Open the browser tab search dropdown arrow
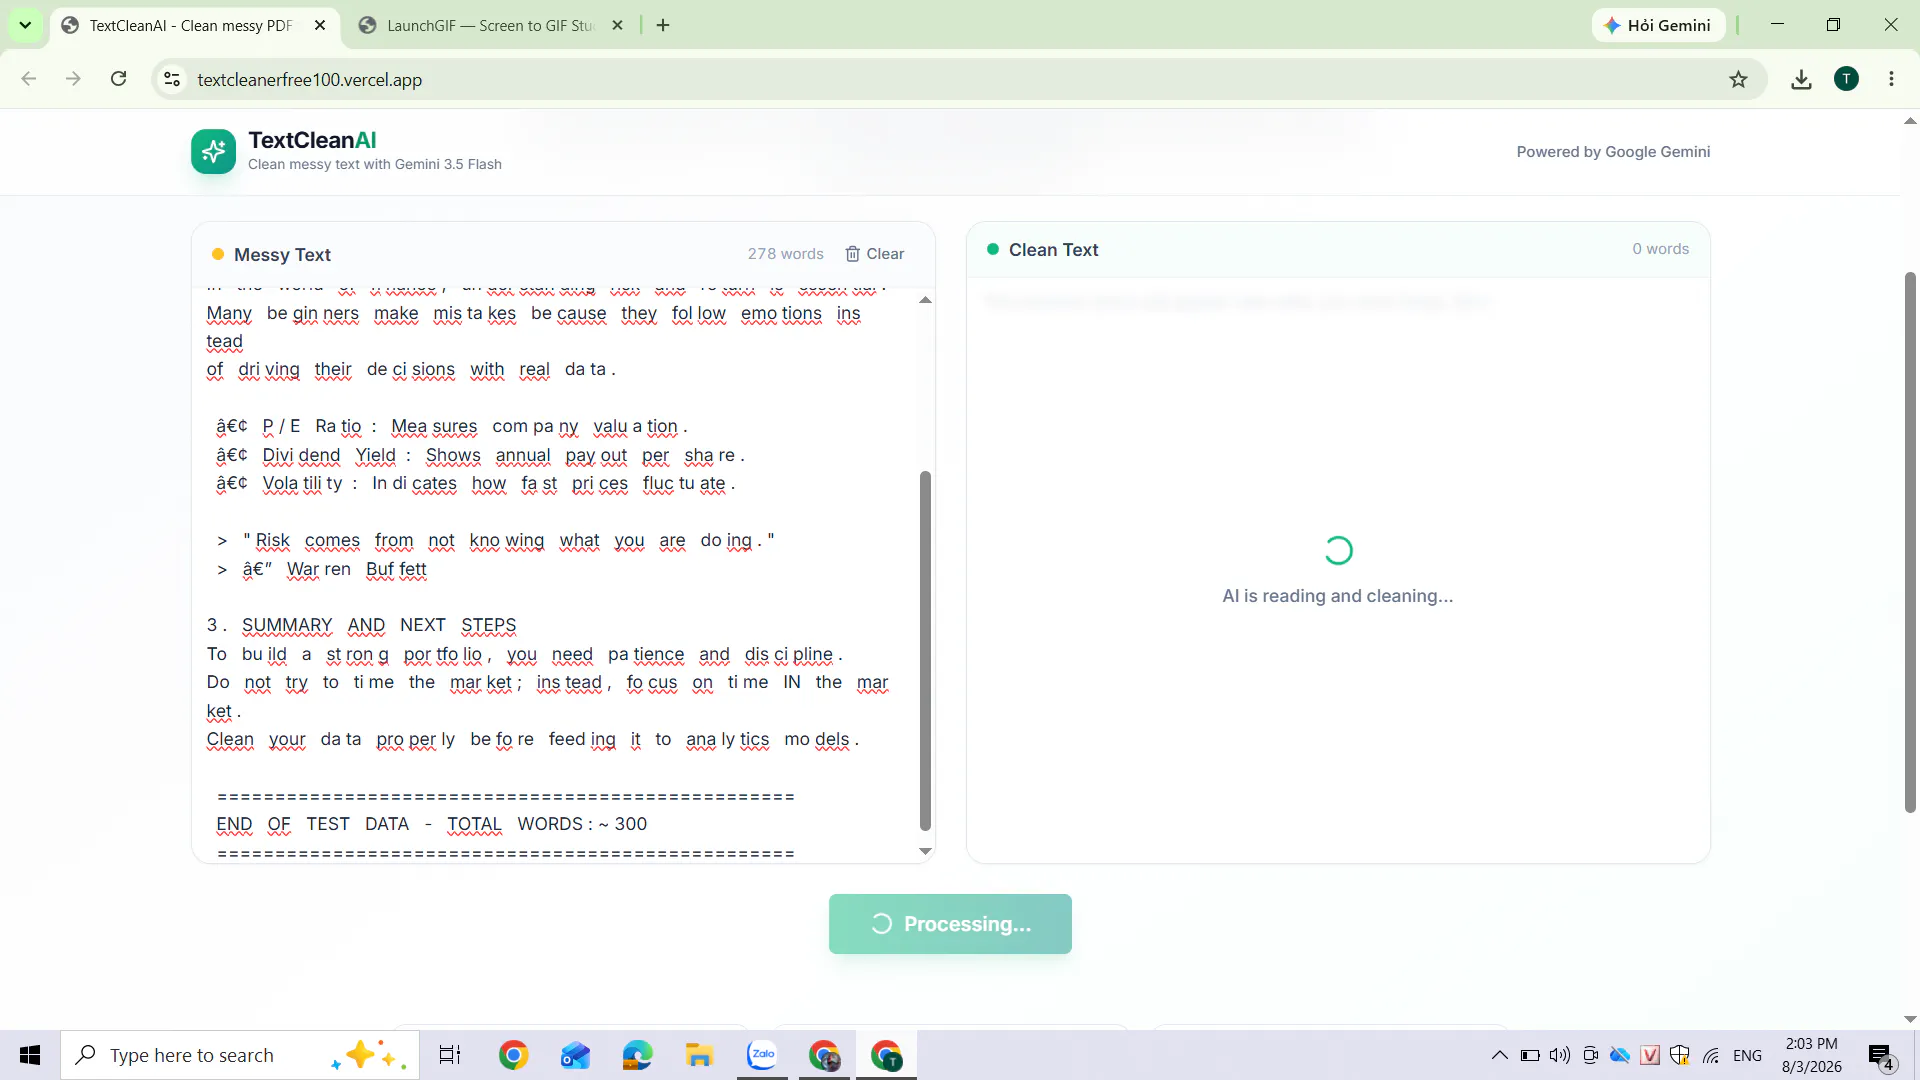This screenshot has width=1920, height=1080. point(25,25)
